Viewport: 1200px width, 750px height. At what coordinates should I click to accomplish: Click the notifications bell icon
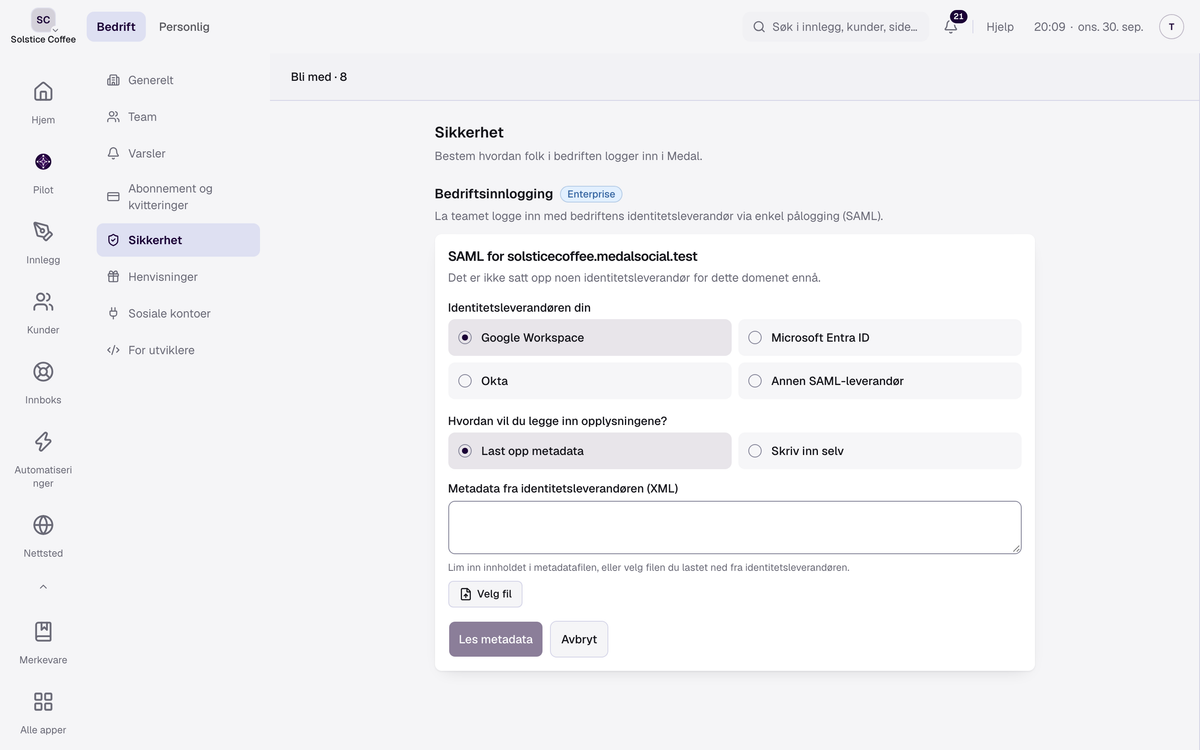951,27
